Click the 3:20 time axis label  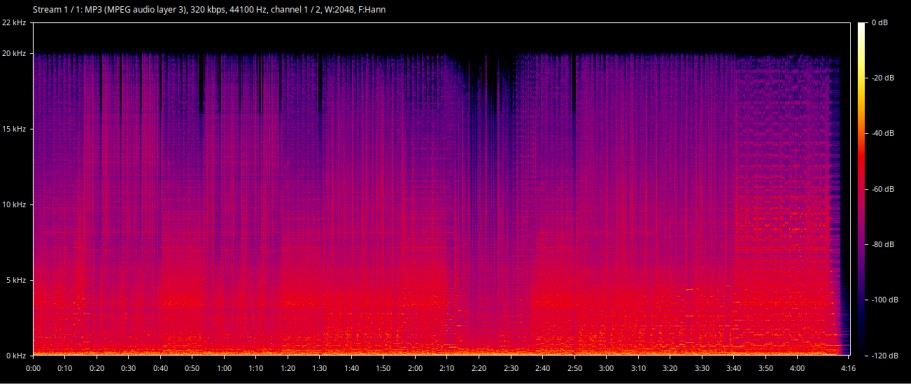(x=669, y=368)
